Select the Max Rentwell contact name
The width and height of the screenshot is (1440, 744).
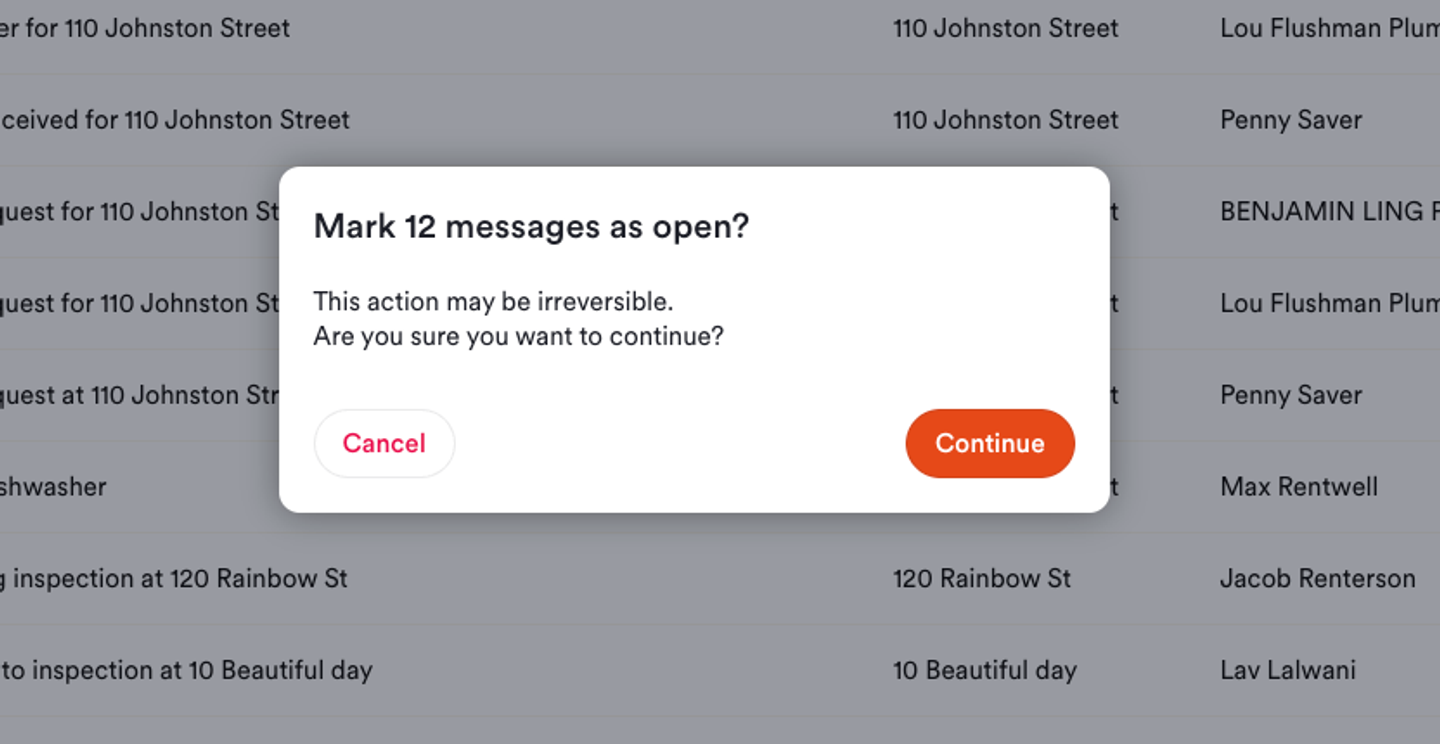[x=1299, y=487]
